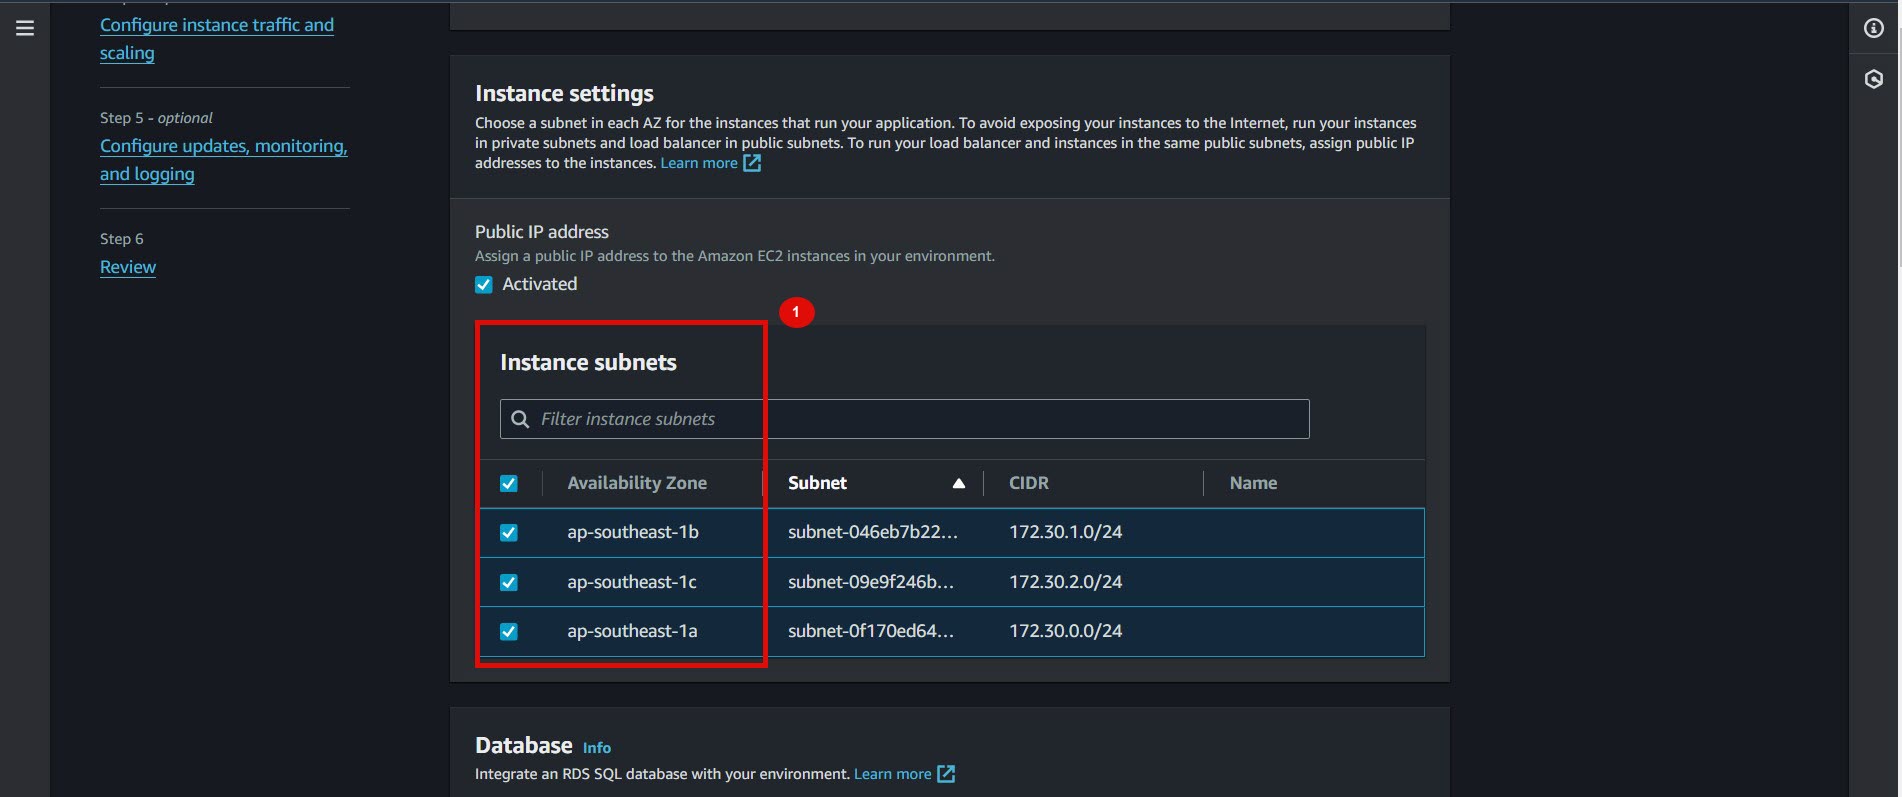Open the Database Info link

pyautogui.click(x=597, y=748)
